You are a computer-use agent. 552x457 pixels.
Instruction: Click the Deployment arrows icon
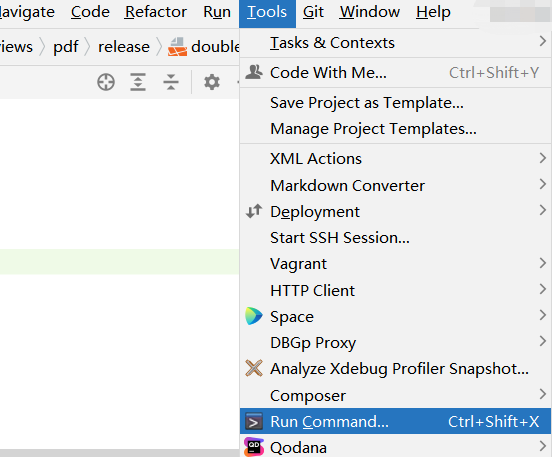coord(254,211)
